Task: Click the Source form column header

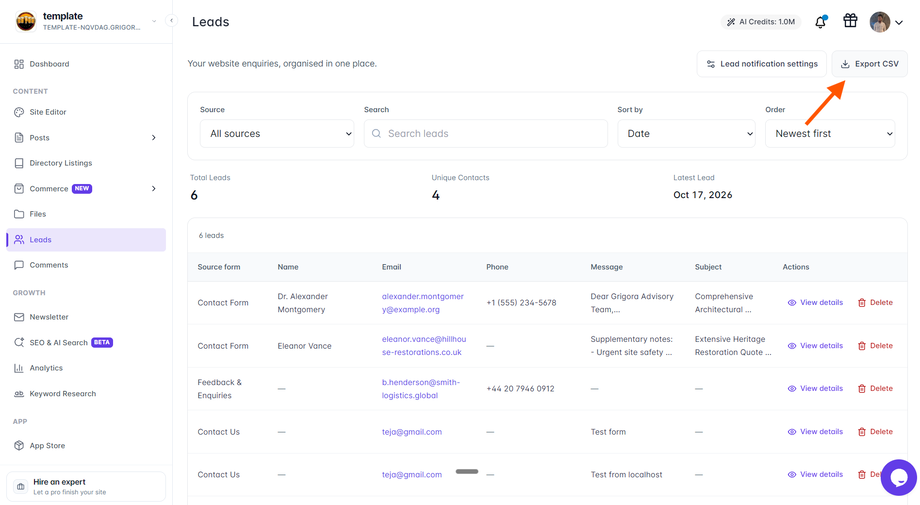Action: (x=219, y=267)
